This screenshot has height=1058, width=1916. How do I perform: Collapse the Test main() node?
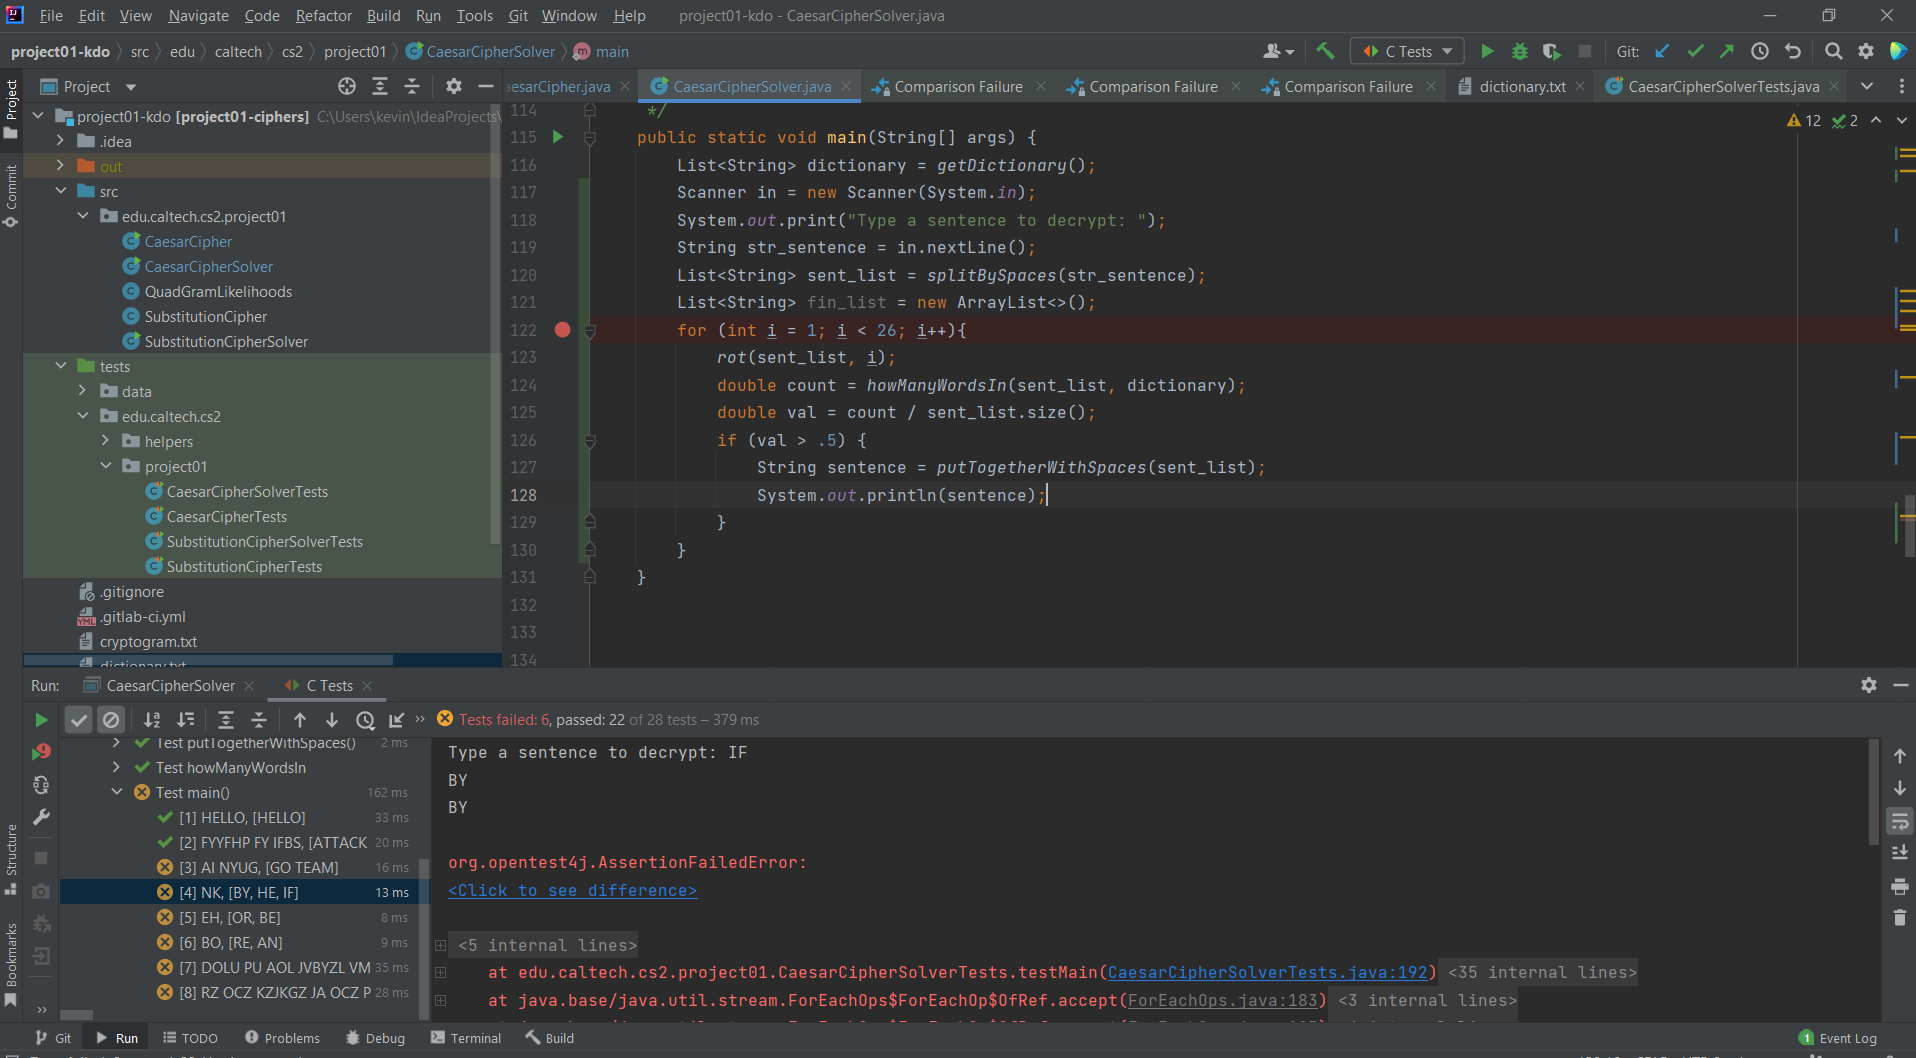117,792
